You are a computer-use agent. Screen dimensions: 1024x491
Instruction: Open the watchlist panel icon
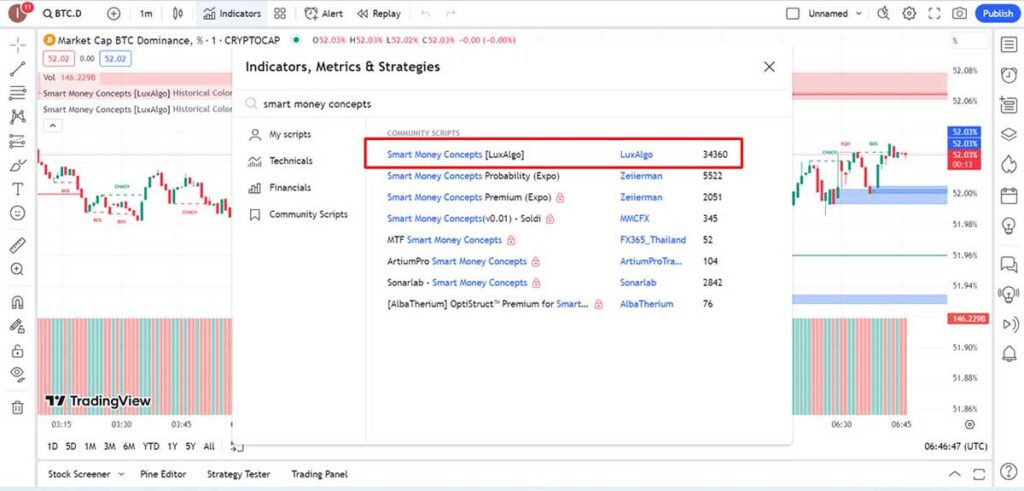coord(1009,44)
